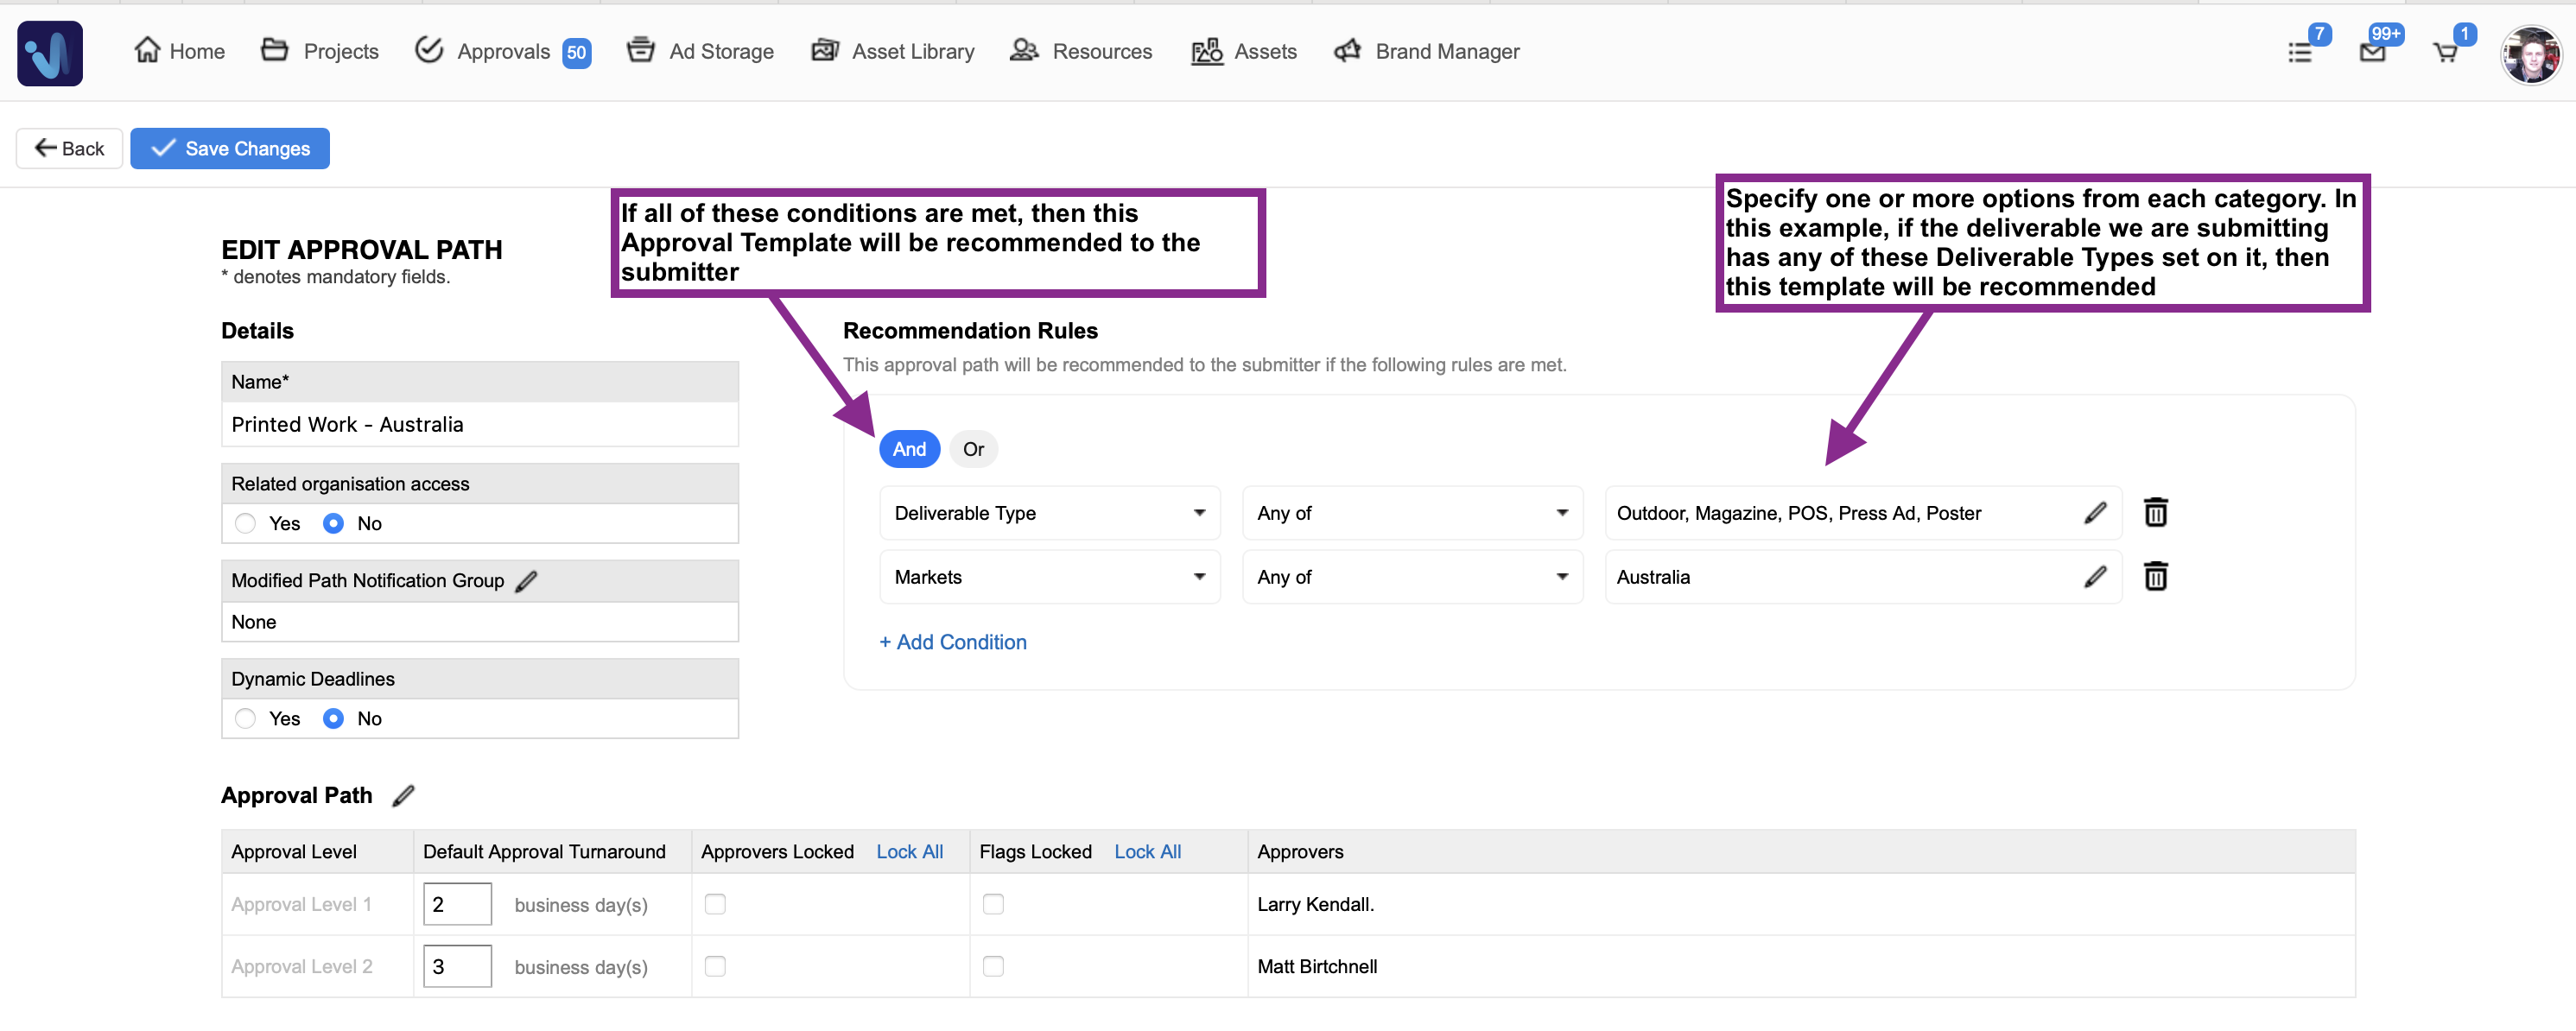Open the shopping cart icon
Image resolution: width=2576 pixels, height=1031 pixels.
pos(2445,52)
